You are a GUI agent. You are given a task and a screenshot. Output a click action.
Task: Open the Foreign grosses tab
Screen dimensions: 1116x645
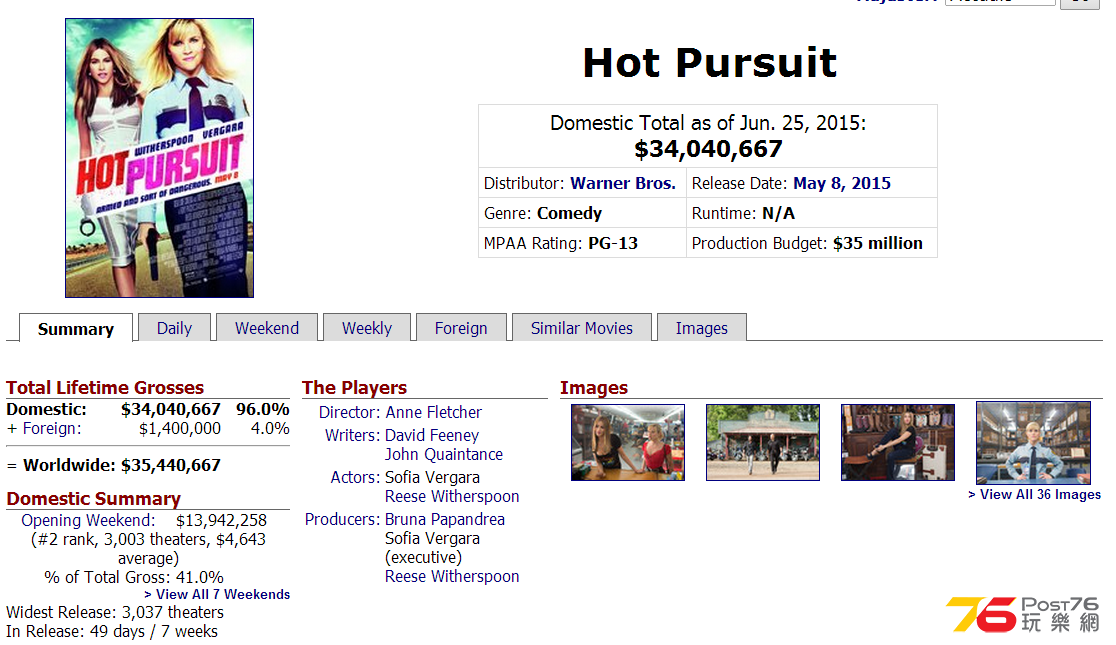461,328
